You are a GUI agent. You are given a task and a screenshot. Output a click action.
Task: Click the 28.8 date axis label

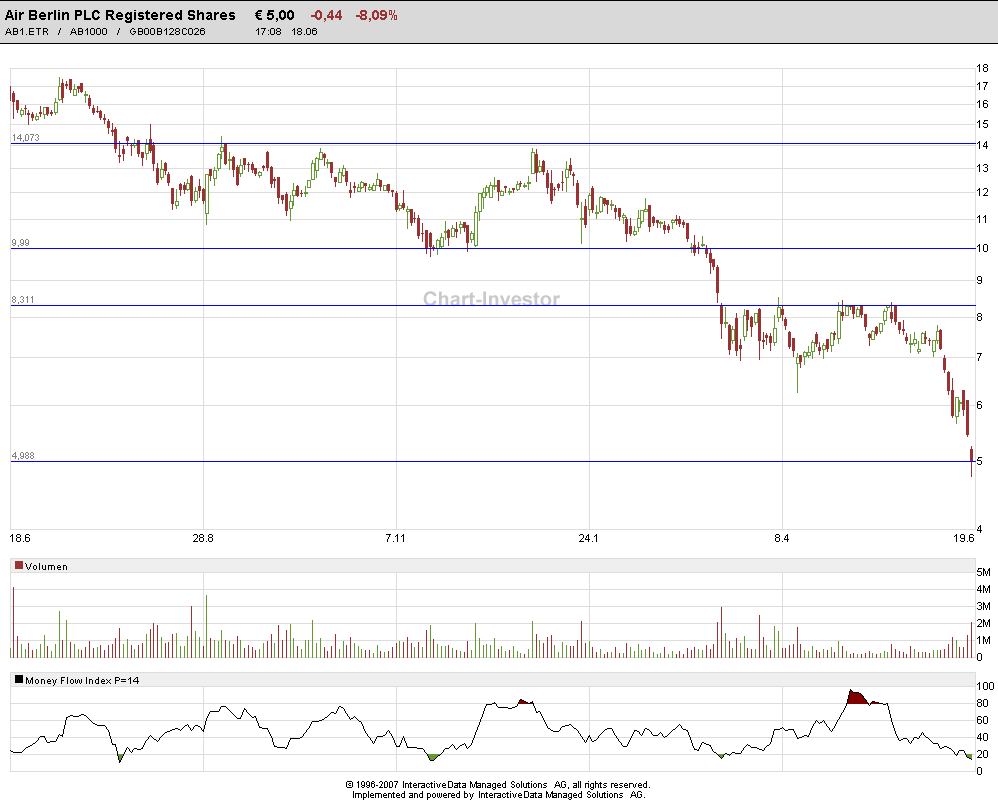pyautogui.click(x=203, y=538)
